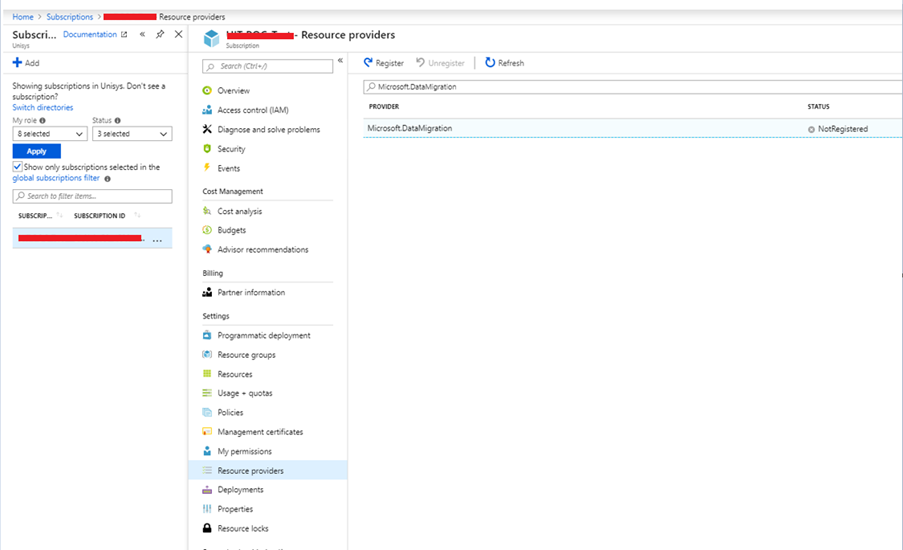Click the PROVIDER column header
This screenshot has height=550, width=903.
[x=384, y=107]
